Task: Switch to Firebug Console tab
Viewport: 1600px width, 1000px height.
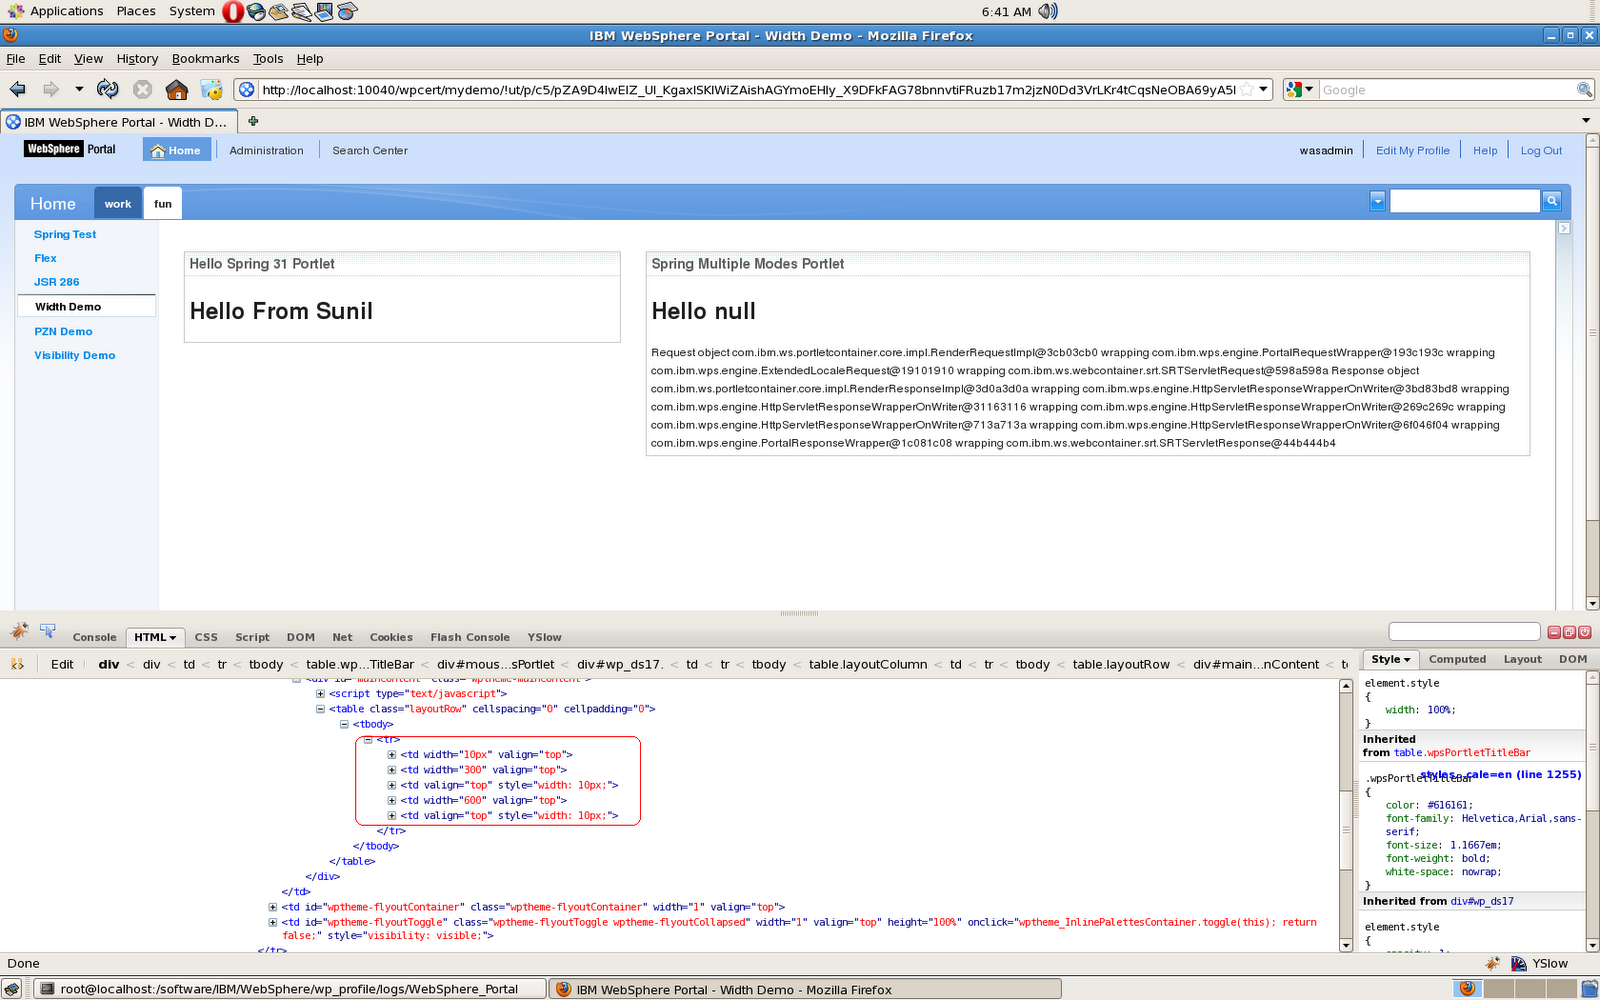Action: pyautogui.click(x=94, y=637)
